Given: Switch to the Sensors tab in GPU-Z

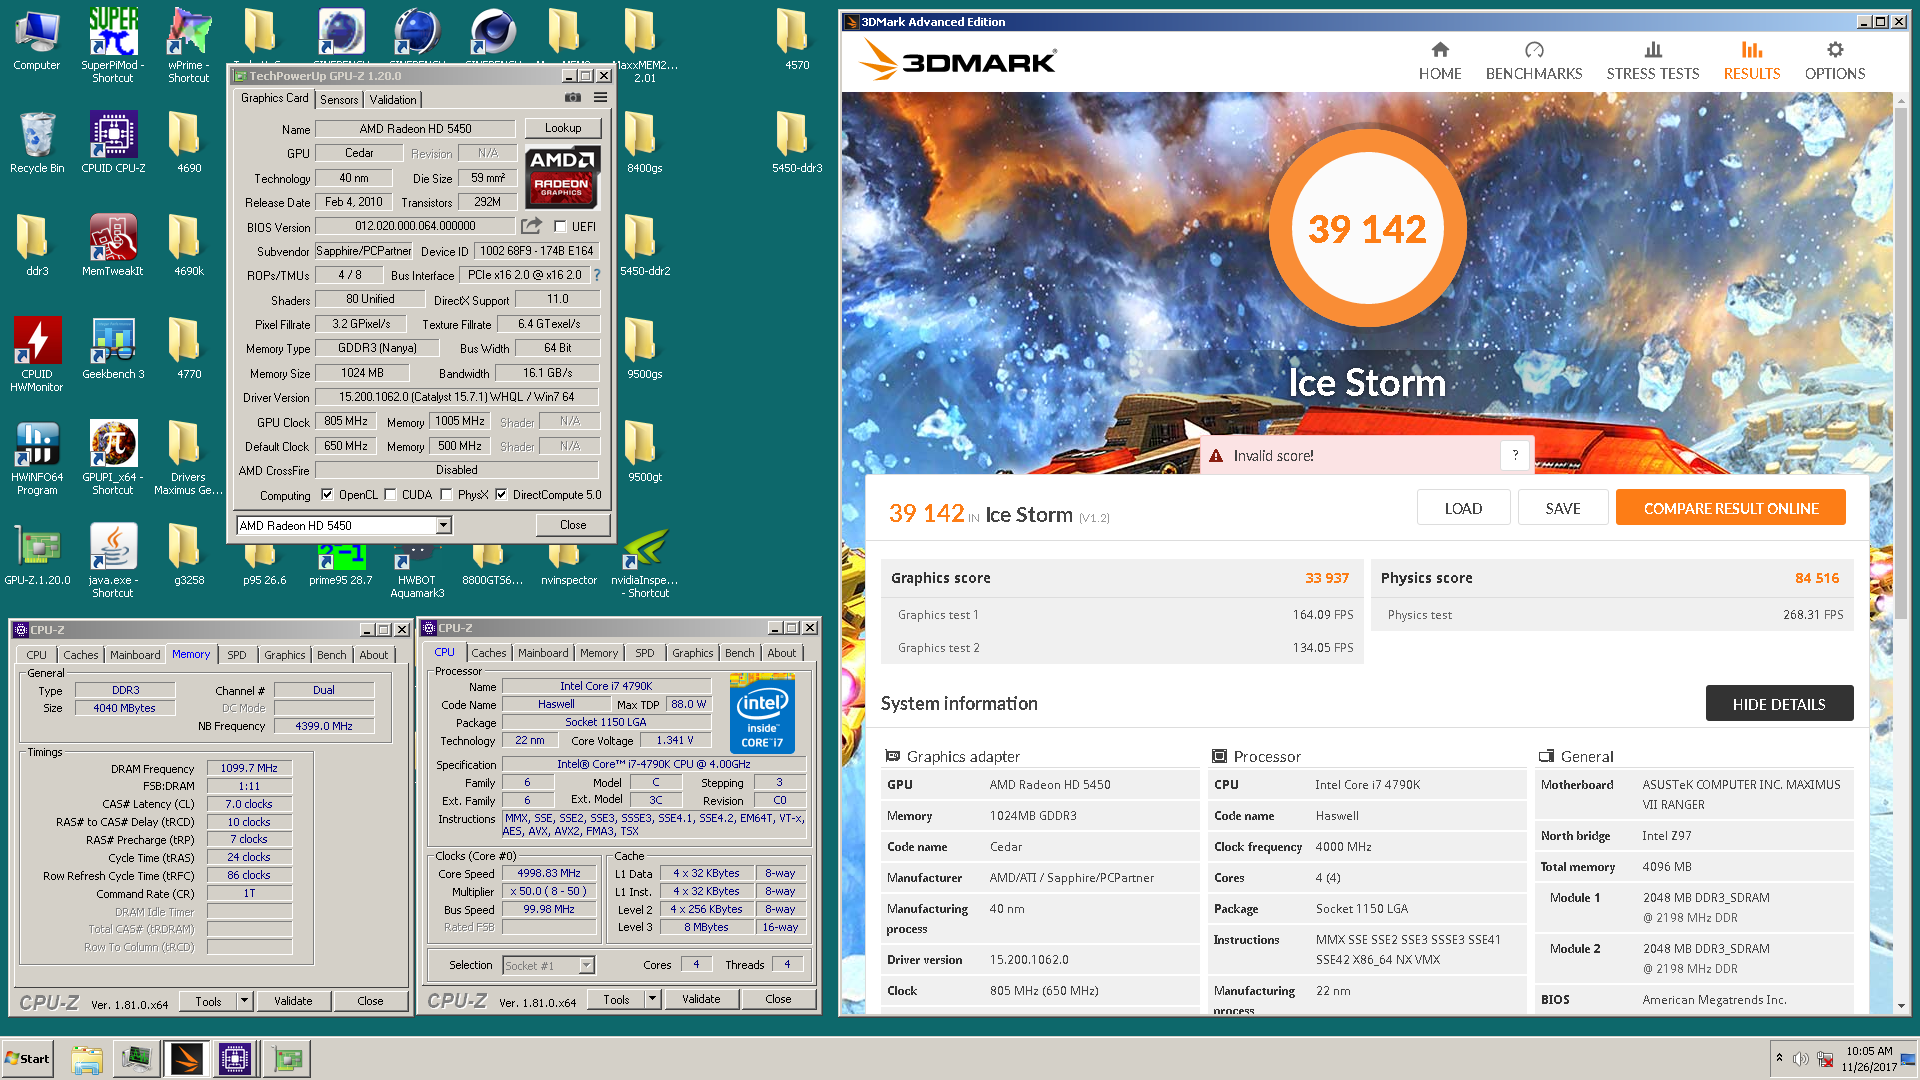Looking at the screenshot, I should [339, 99].
